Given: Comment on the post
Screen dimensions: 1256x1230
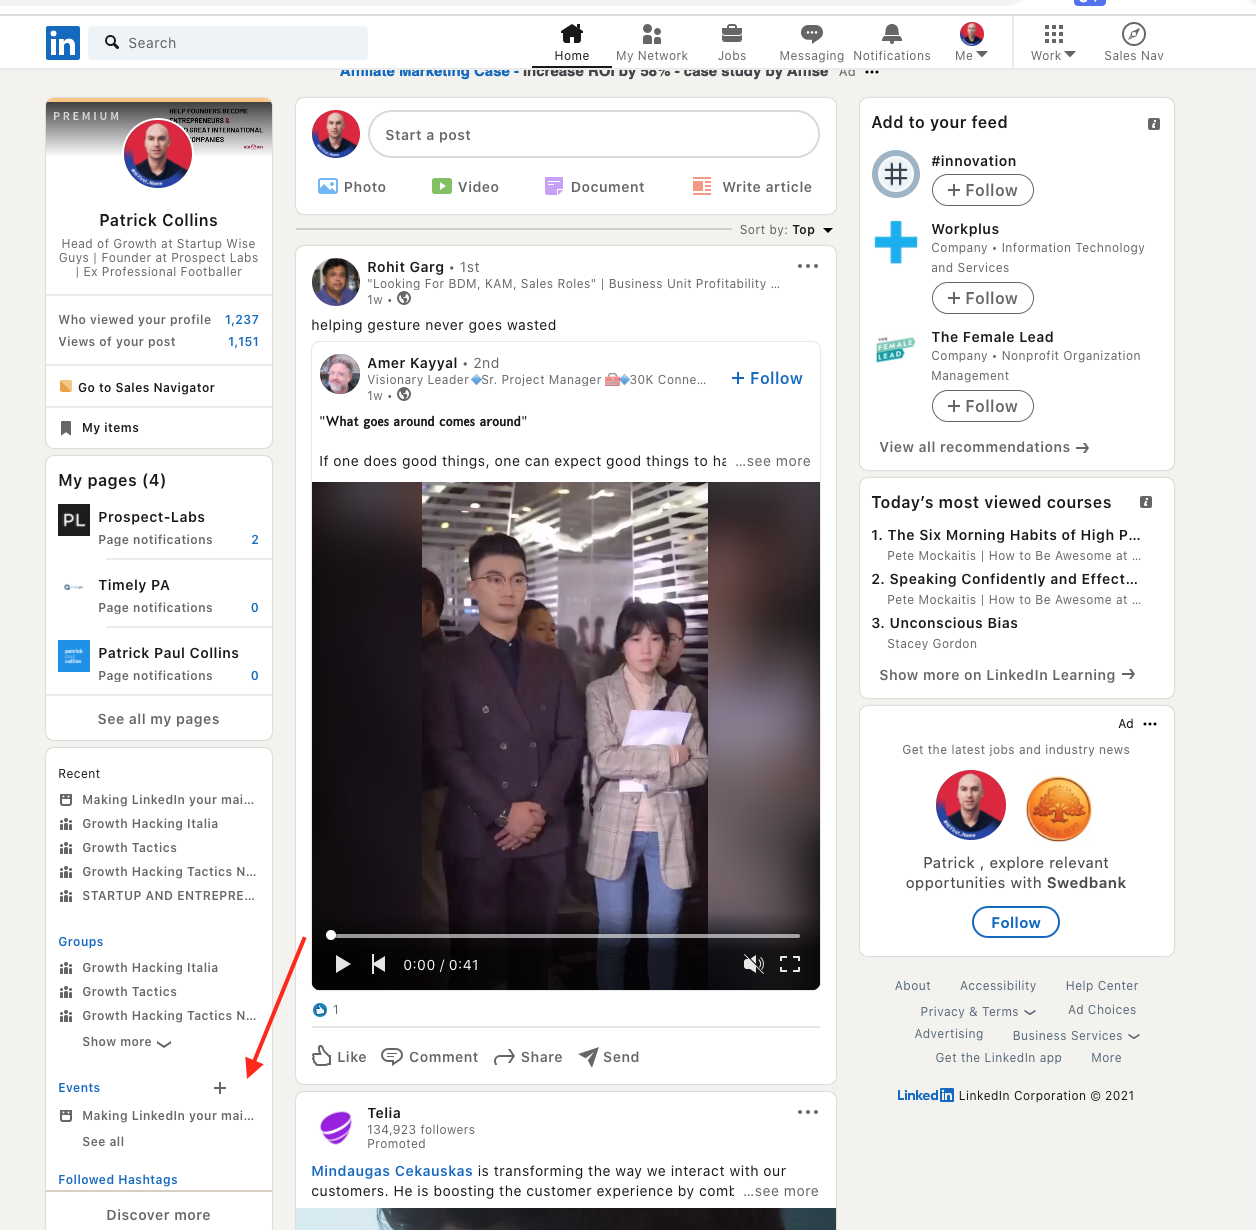Looking at the screenshot, I should click(430, 1056).
